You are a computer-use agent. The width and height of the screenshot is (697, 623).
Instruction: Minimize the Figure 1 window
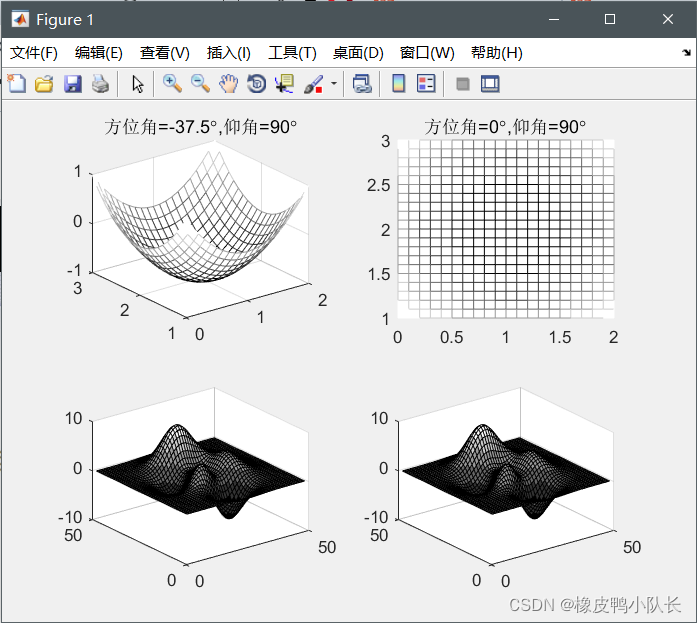click(x=554, y=19)
